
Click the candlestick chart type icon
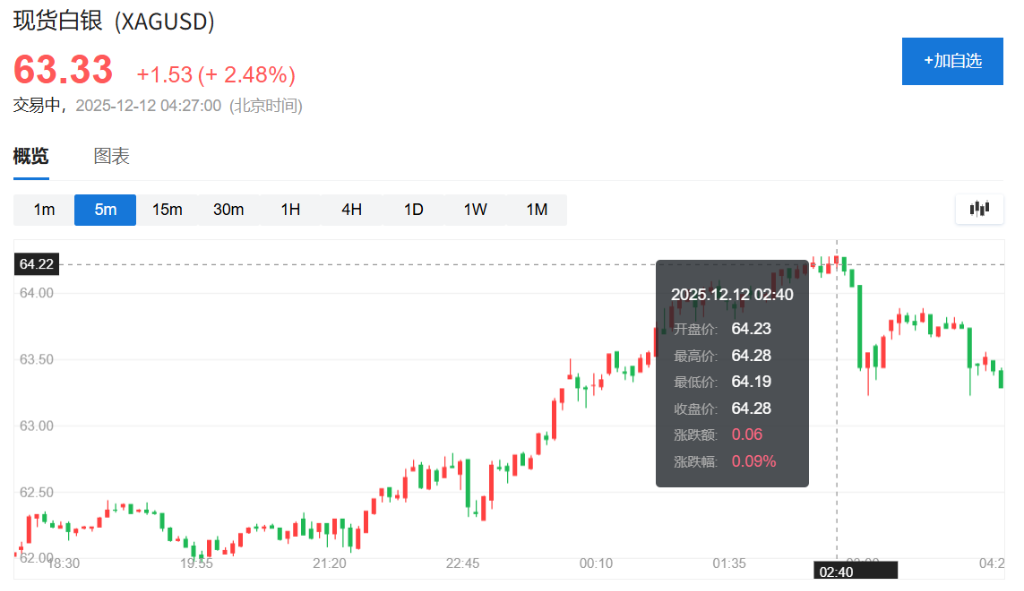coord(979,209)
